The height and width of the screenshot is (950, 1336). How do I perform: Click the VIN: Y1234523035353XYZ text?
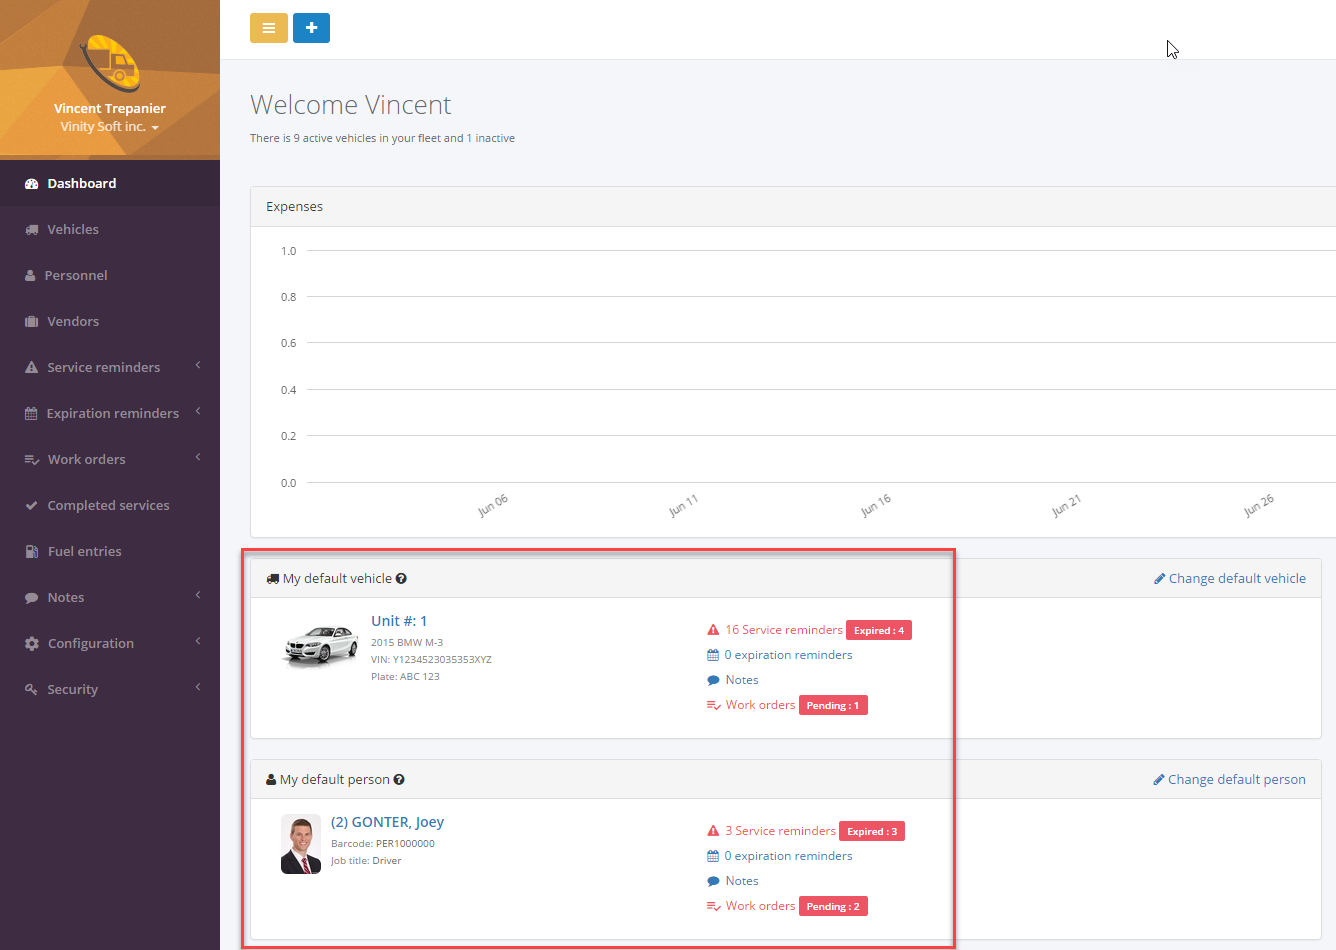(x=431, y=660)
